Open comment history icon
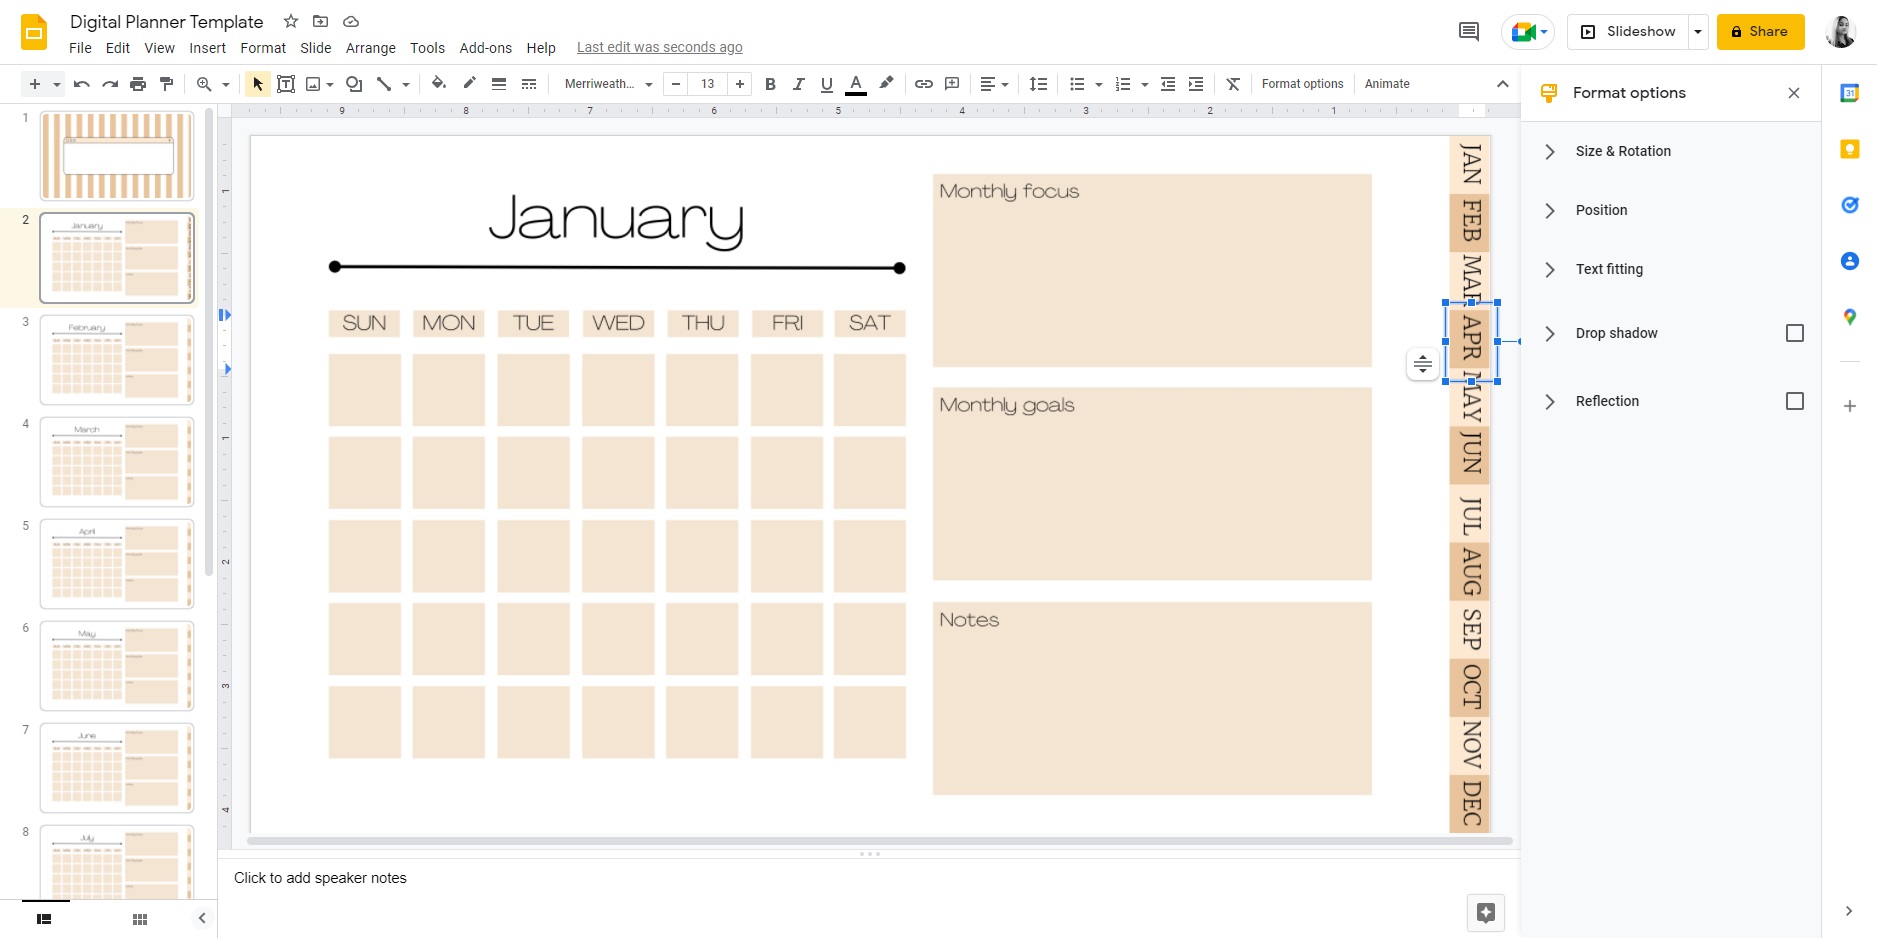Screen dimensions: 1877x938 pyautogui.click(x=1469, y=32)
